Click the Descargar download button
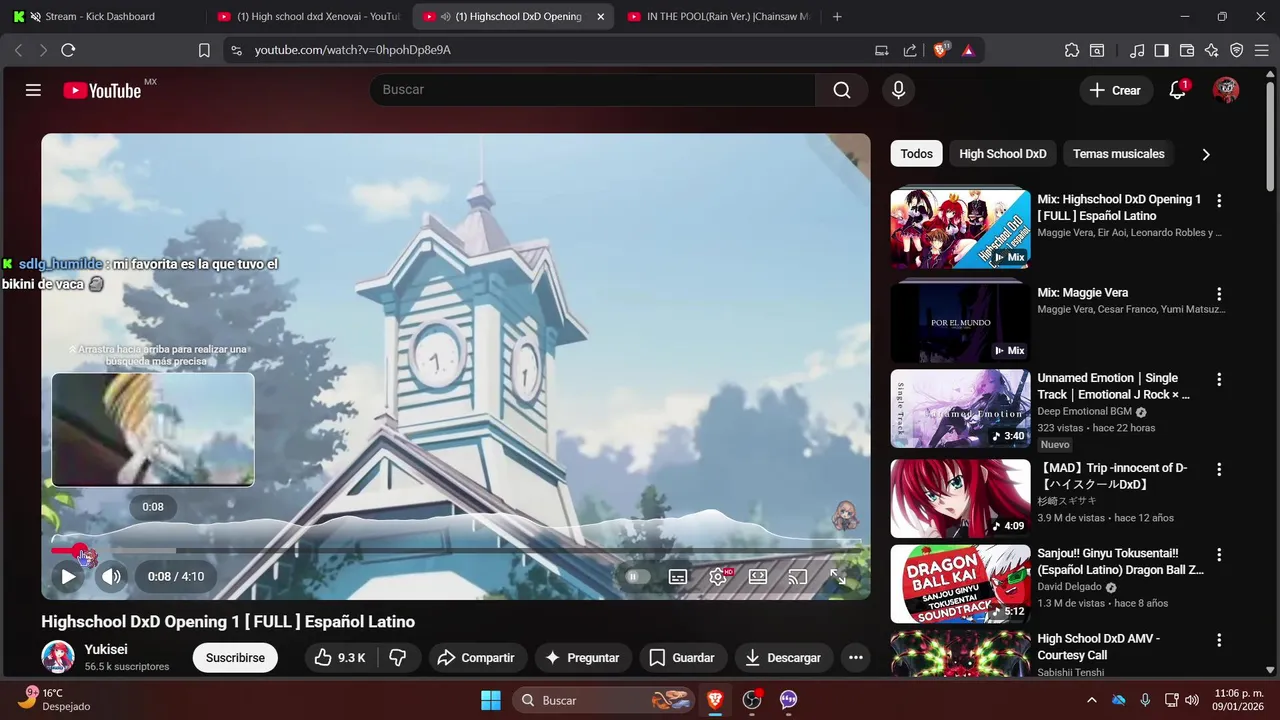This screenshot has height=720, width=1280. tap(784, 657)
